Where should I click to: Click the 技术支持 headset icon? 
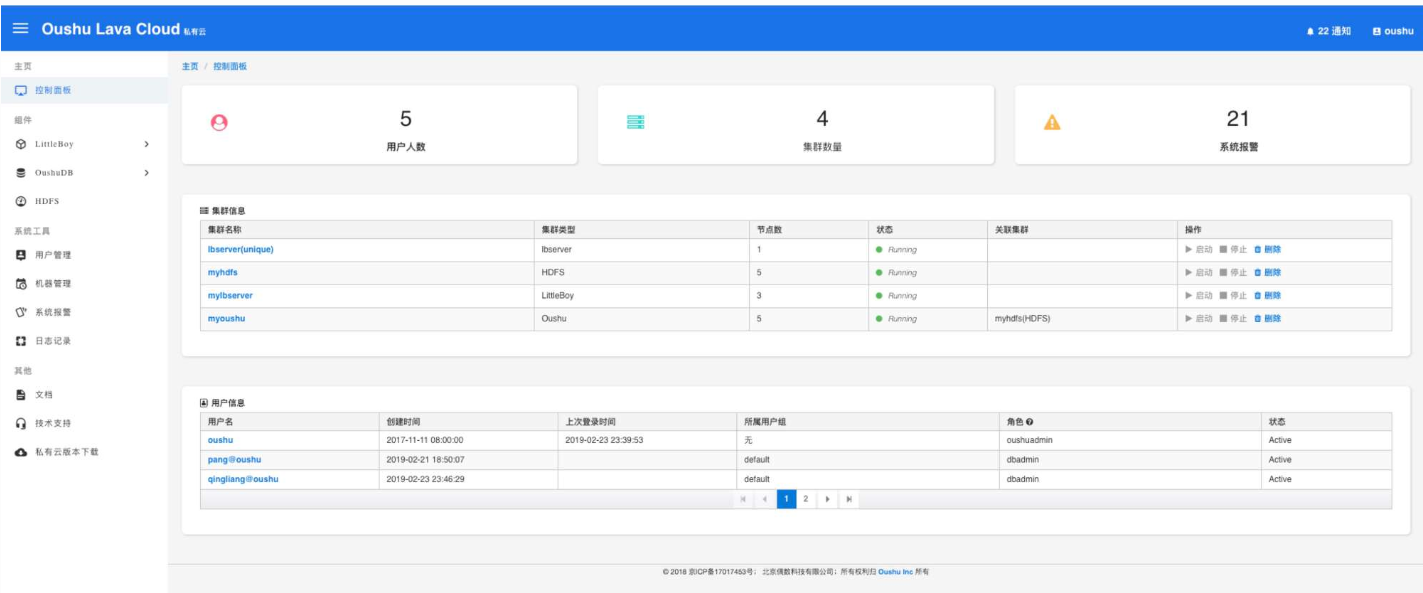pos(21,423)
